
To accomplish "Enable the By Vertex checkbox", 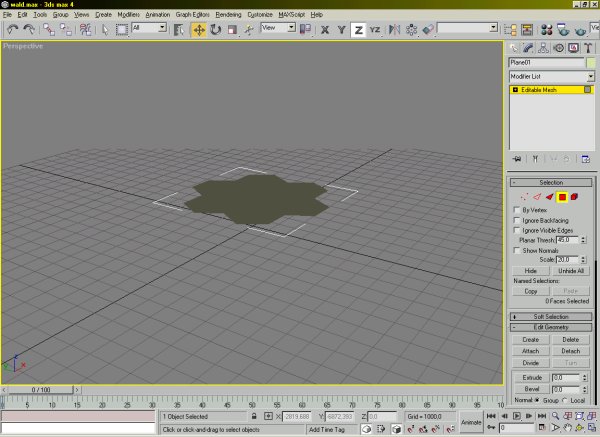I will coord(516,210).
